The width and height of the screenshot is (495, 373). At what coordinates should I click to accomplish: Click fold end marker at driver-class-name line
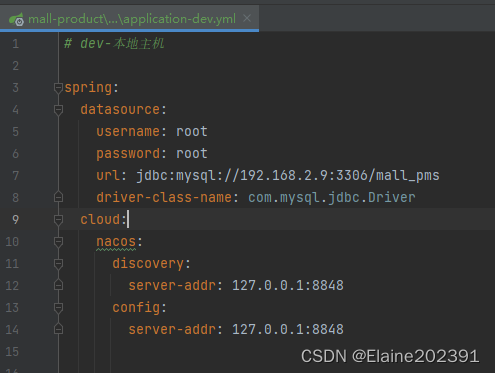click(58, 197)
